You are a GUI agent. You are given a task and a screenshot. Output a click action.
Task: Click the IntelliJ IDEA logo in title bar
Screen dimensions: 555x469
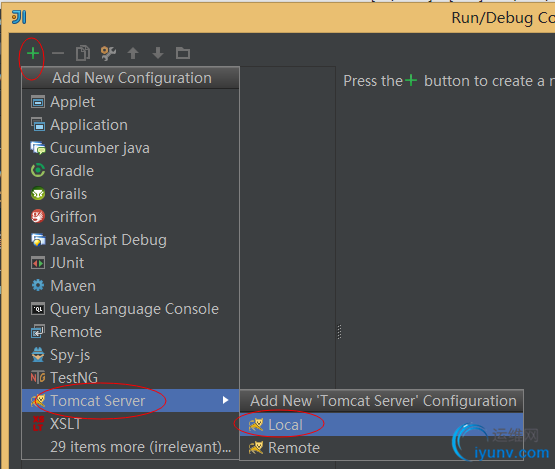(x=19, y=17)
